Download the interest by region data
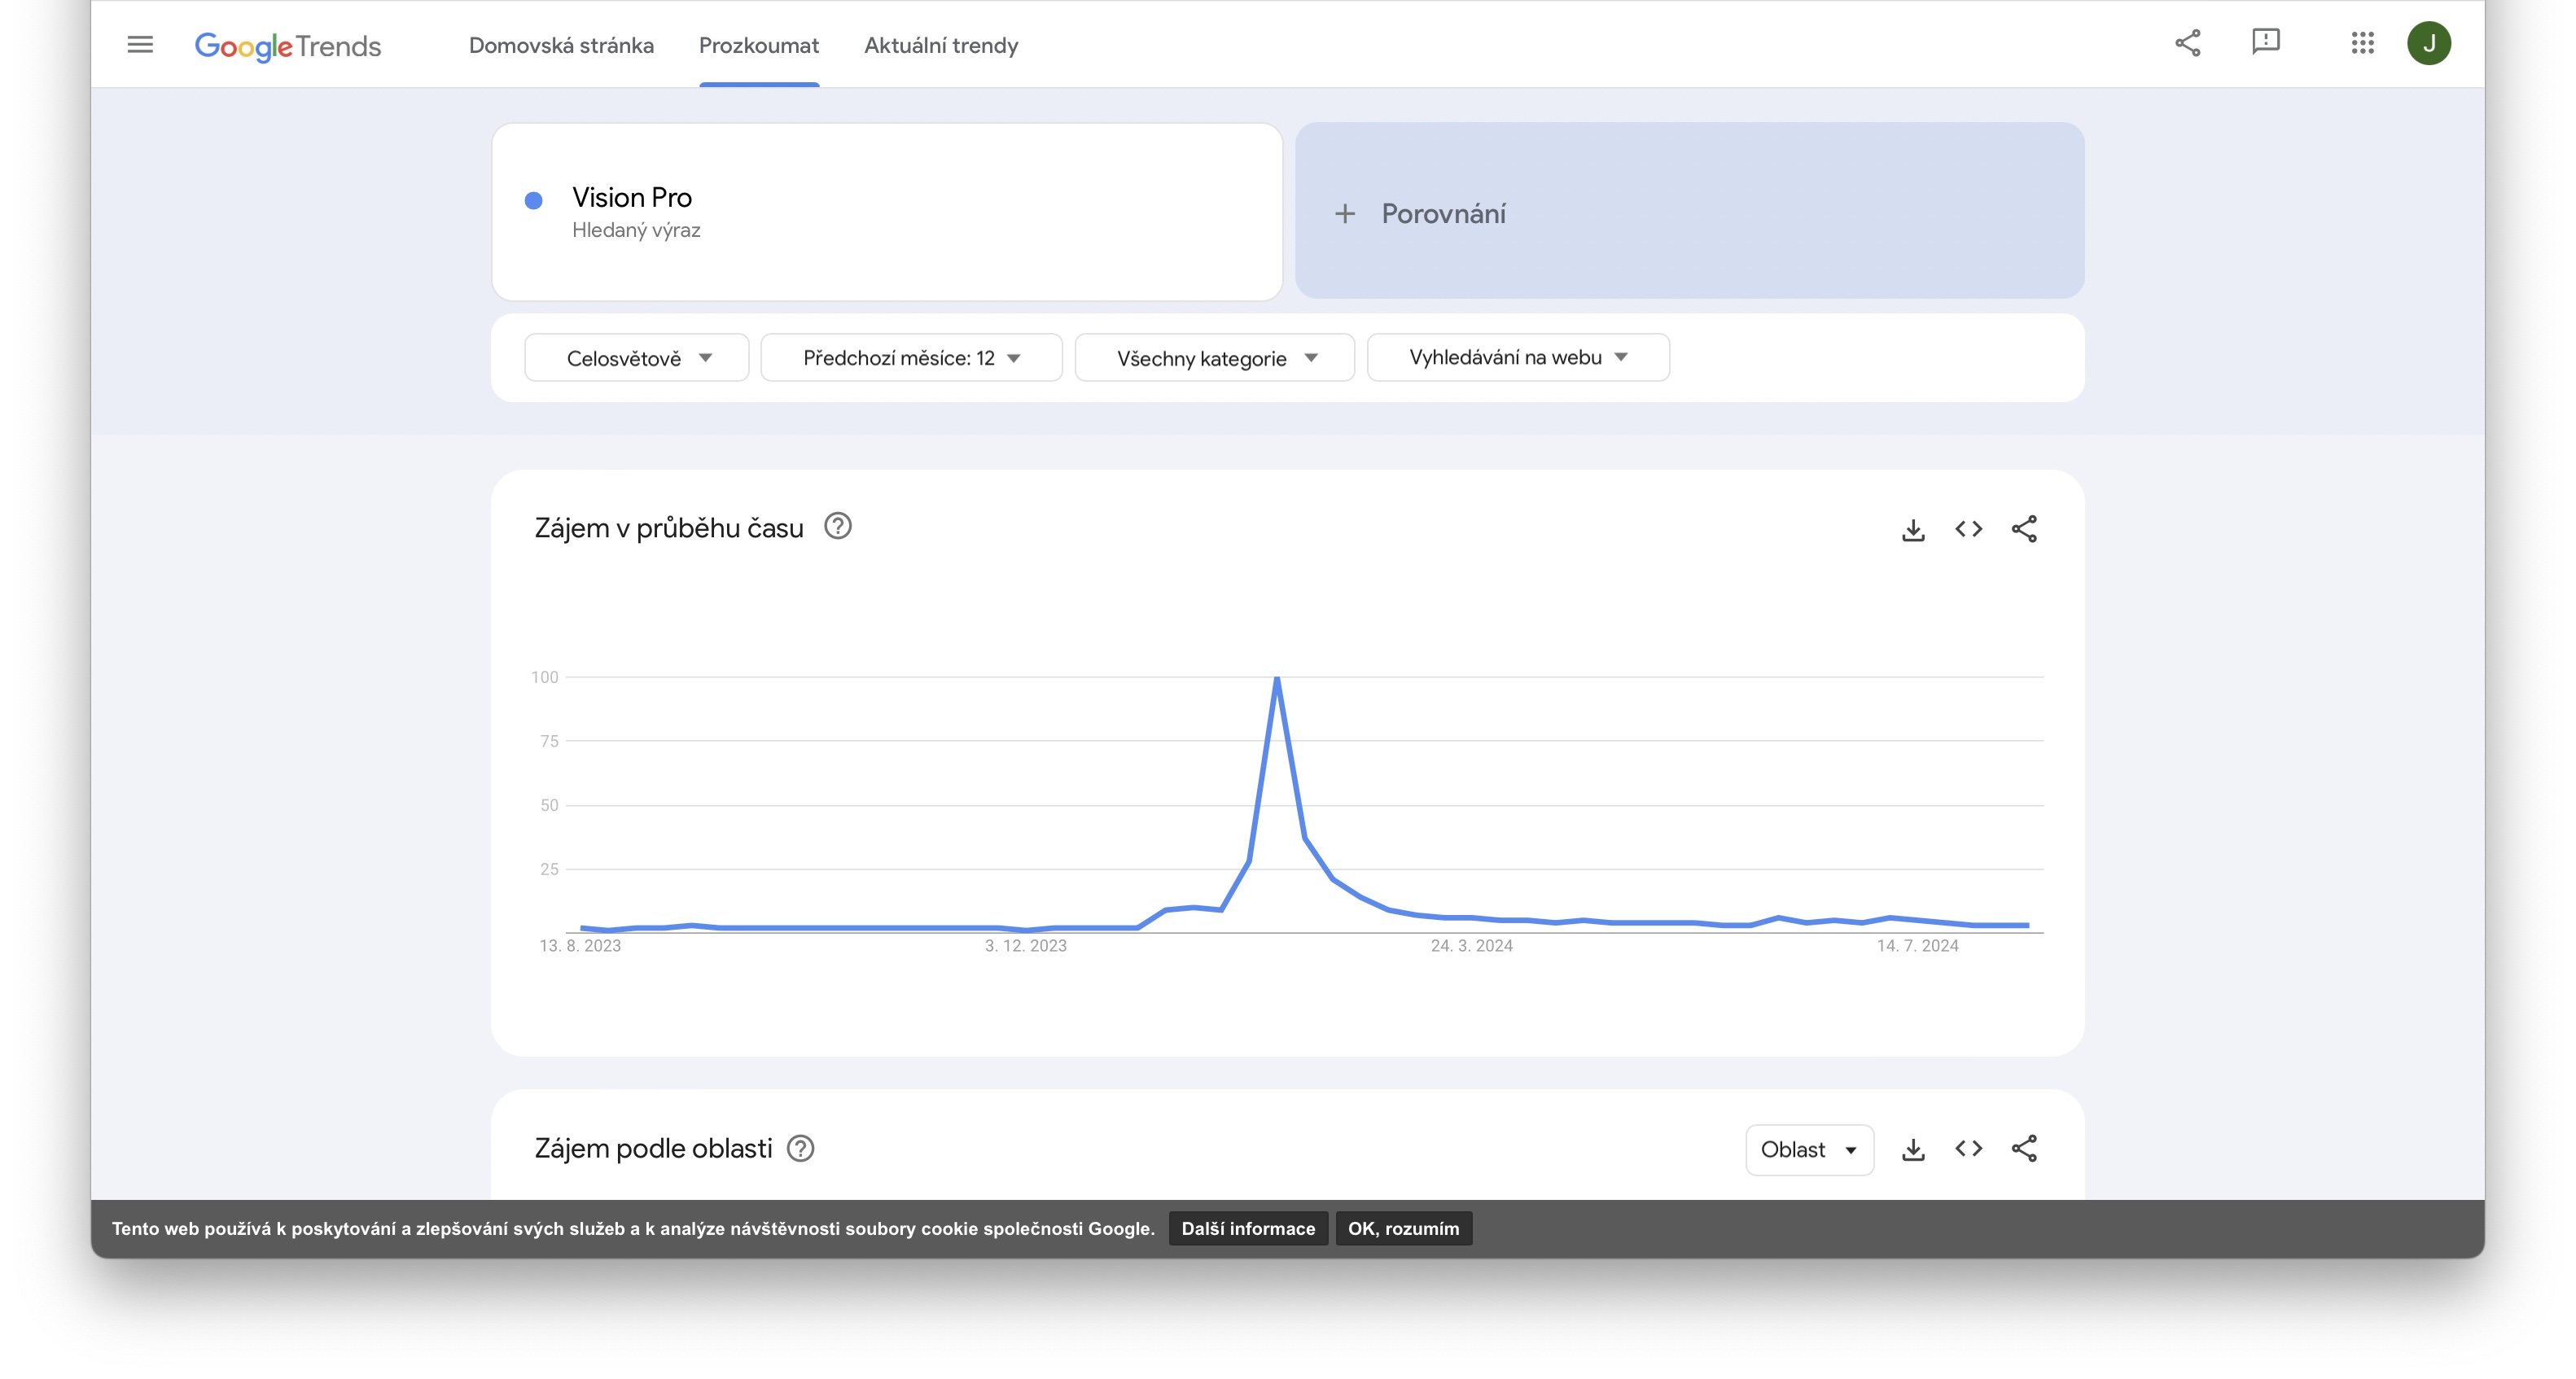2576x1379 pixels. pyautogui.click(x=1912, y=1149)
